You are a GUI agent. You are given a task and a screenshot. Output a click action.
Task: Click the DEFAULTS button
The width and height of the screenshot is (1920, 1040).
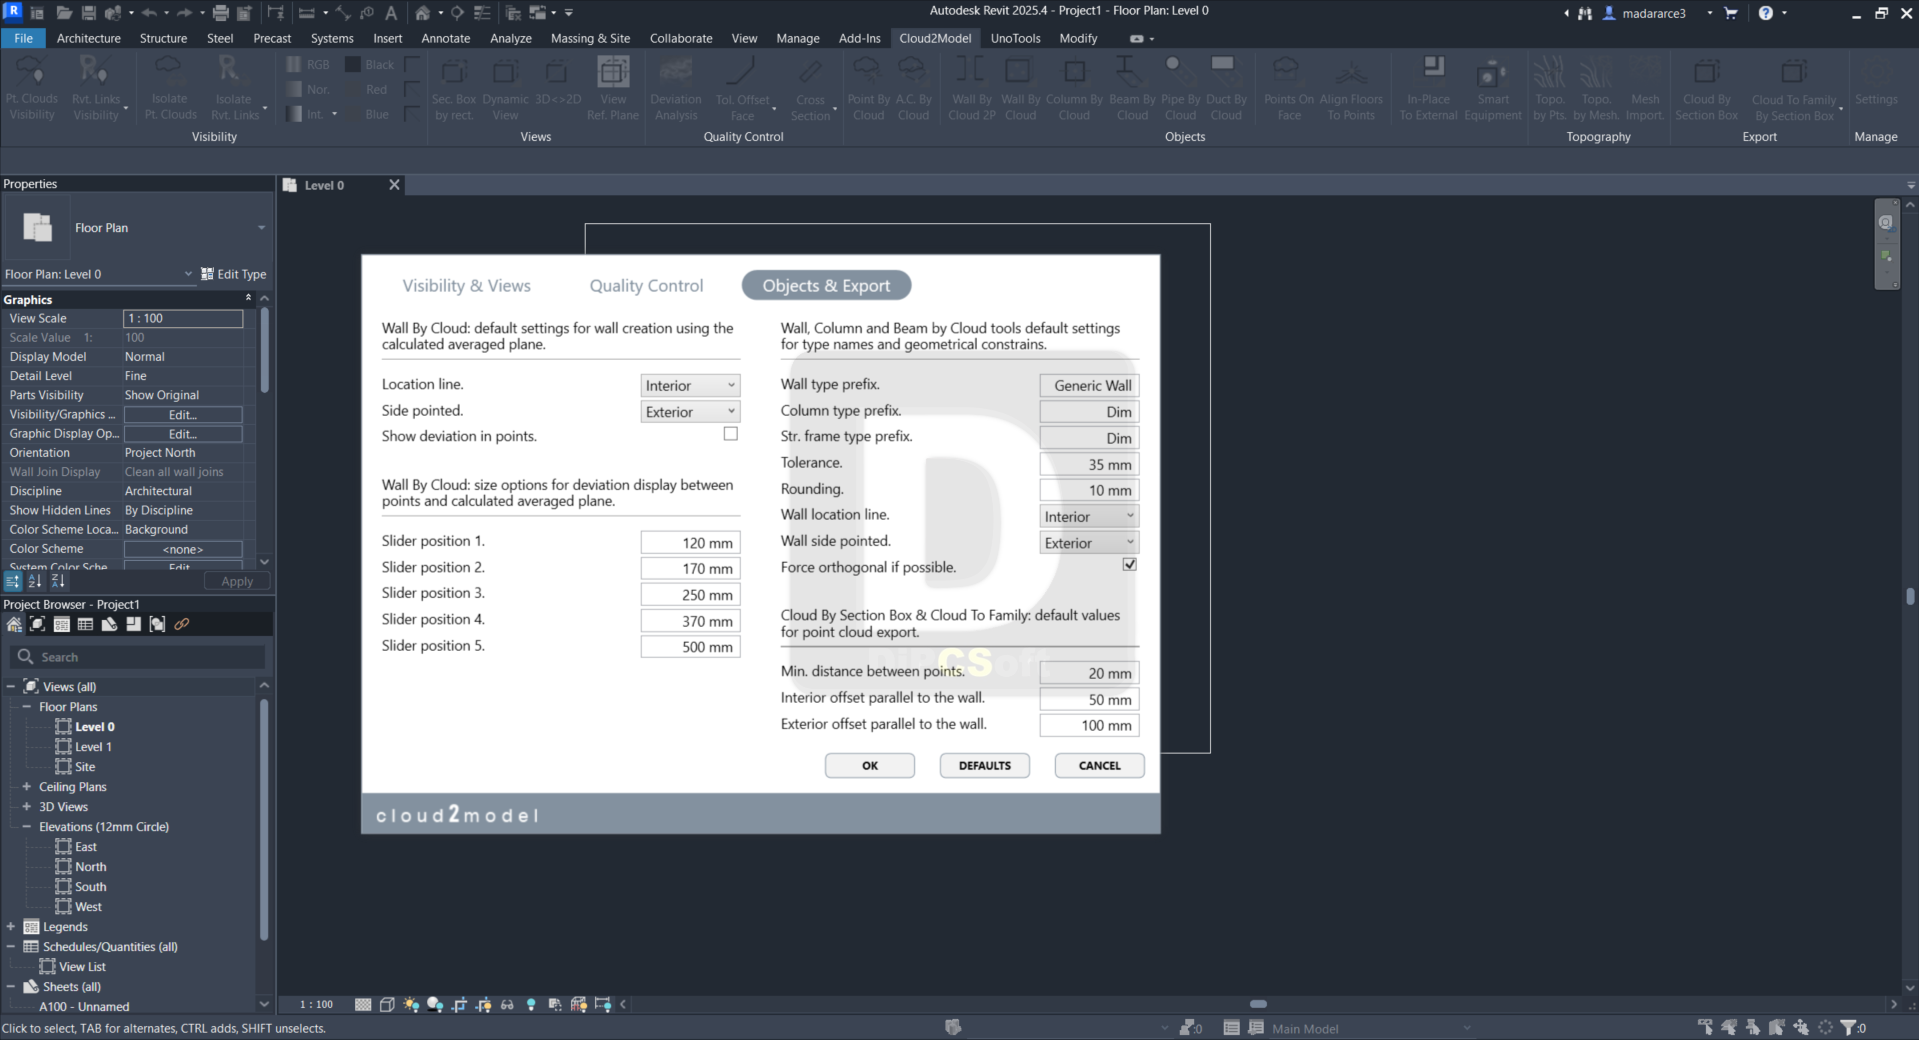click(985, 765)
